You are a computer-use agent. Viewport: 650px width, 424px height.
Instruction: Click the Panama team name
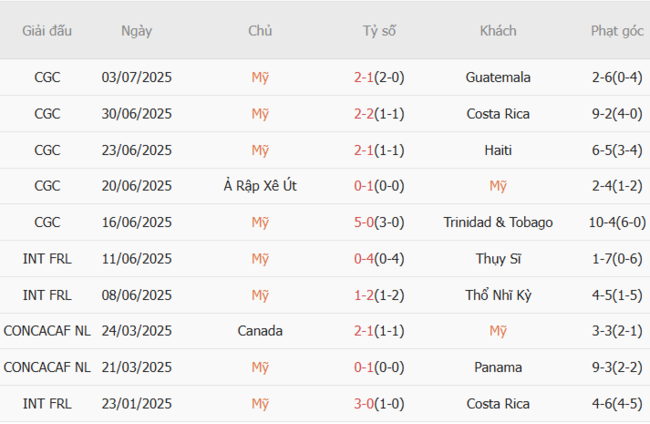point(498,367)
